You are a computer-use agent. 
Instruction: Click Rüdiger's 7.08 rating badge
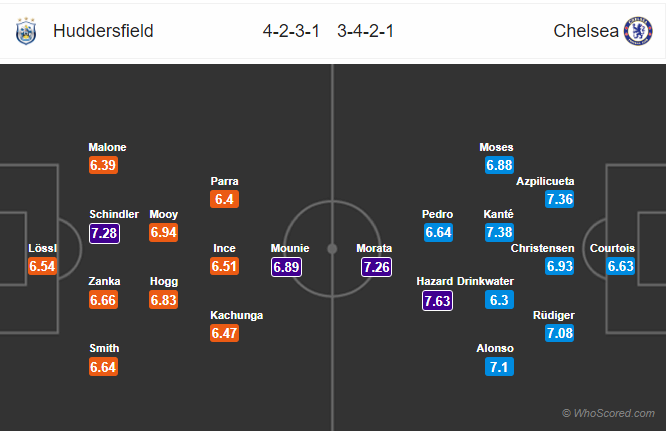point(559,333)
